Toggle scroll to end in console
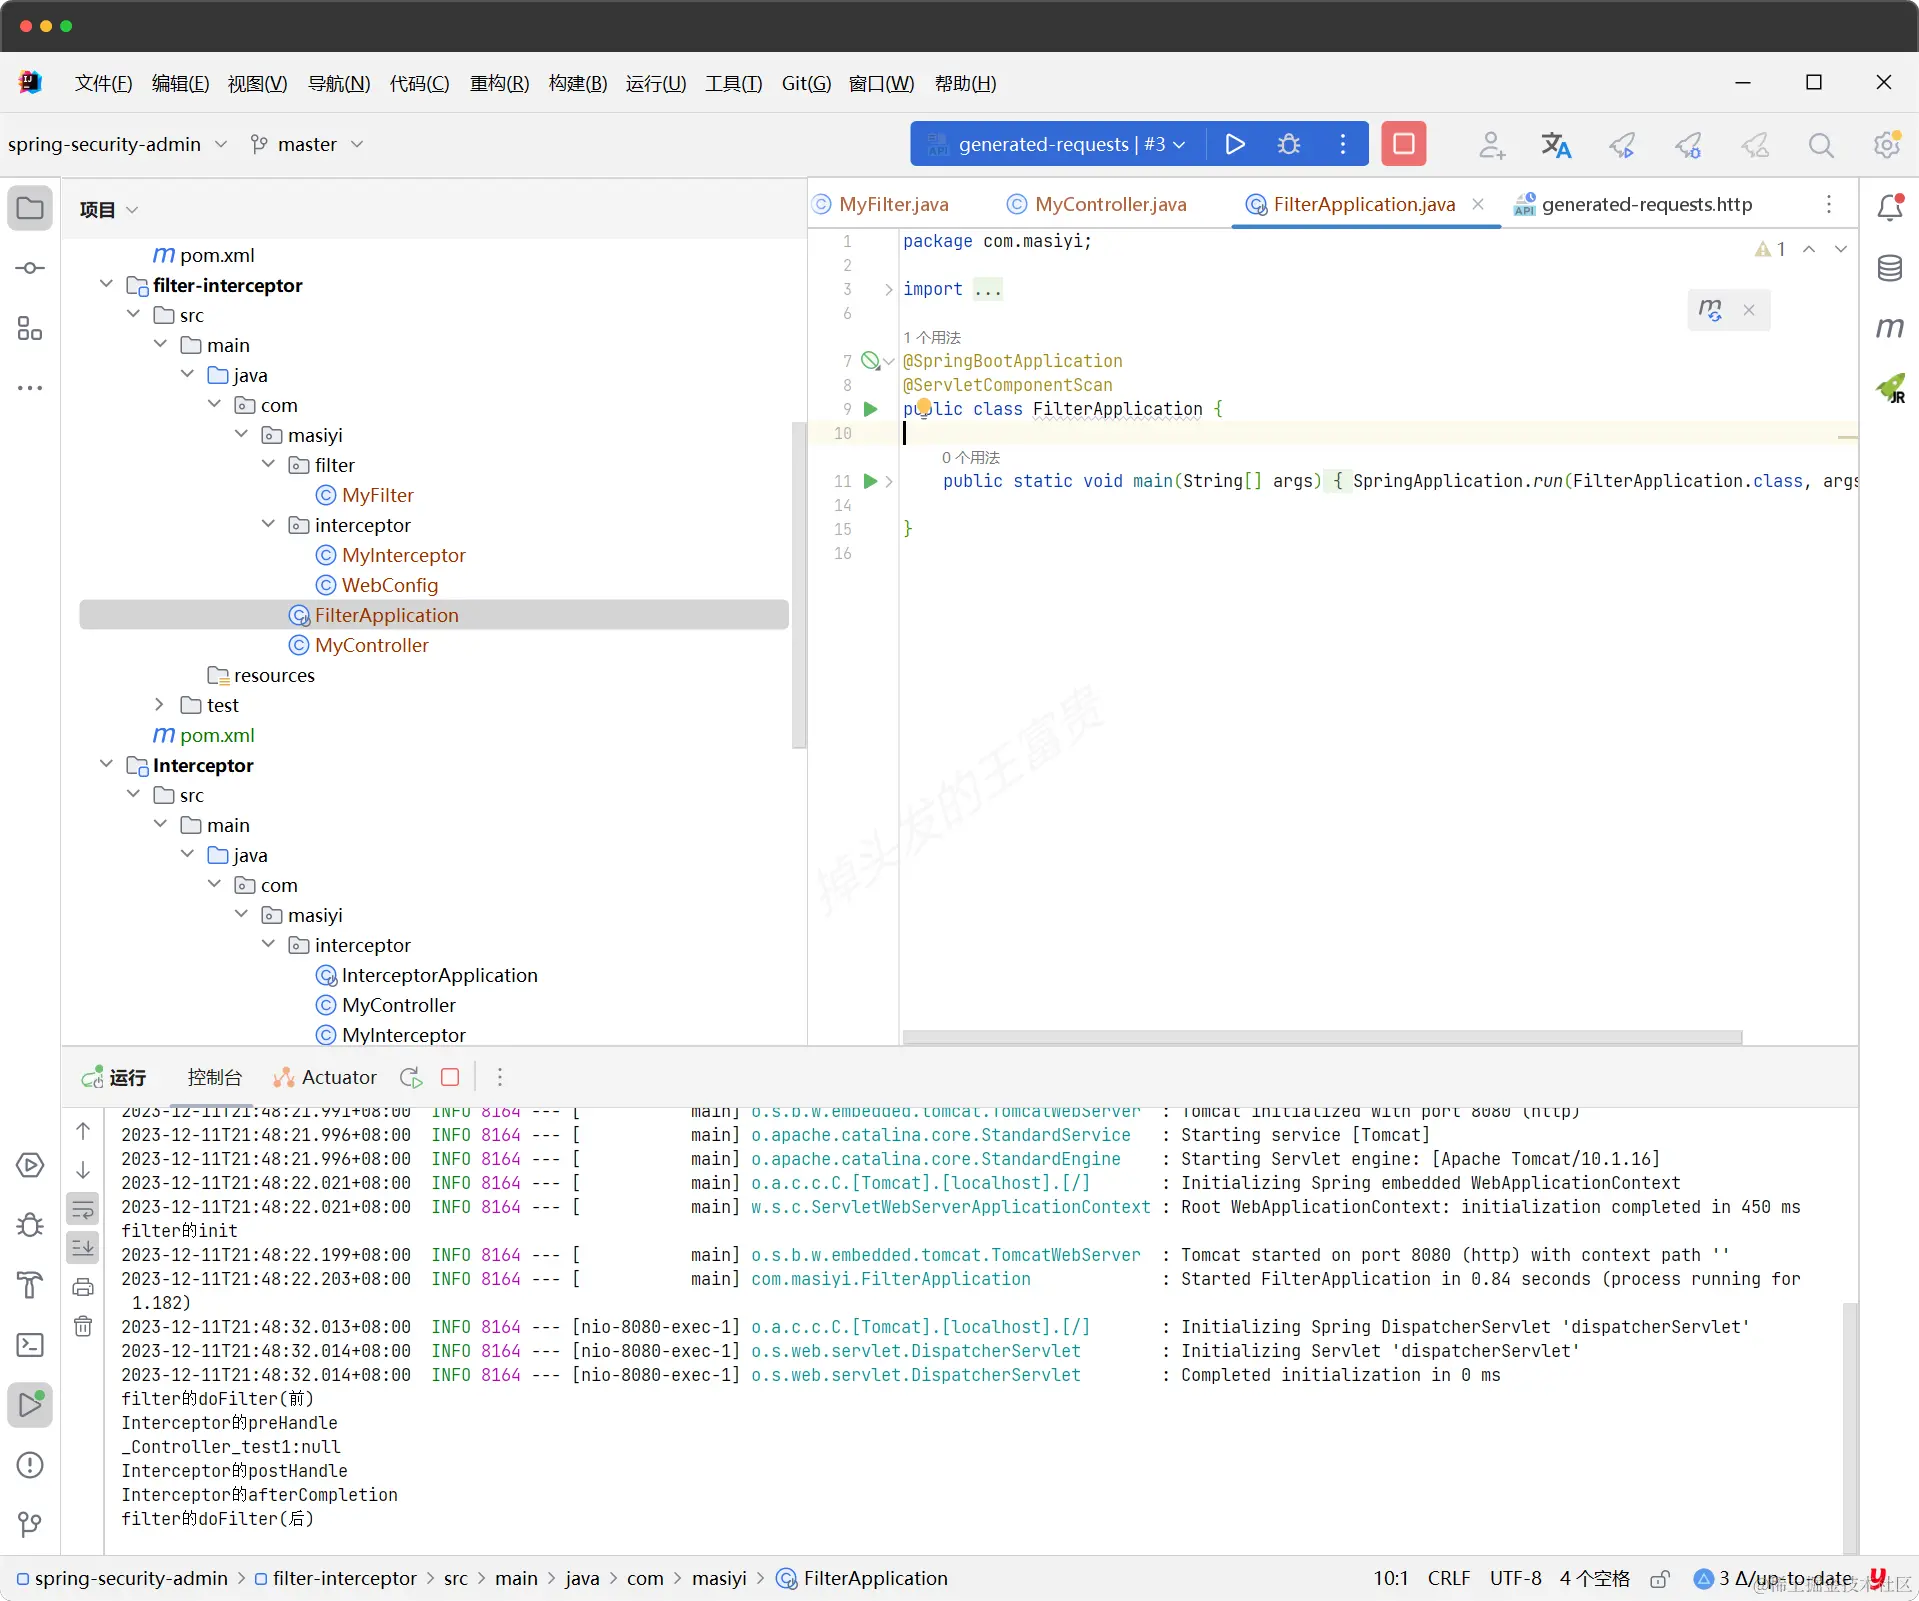This screenshot has width=1919, height=1601. click(83, 1248)
